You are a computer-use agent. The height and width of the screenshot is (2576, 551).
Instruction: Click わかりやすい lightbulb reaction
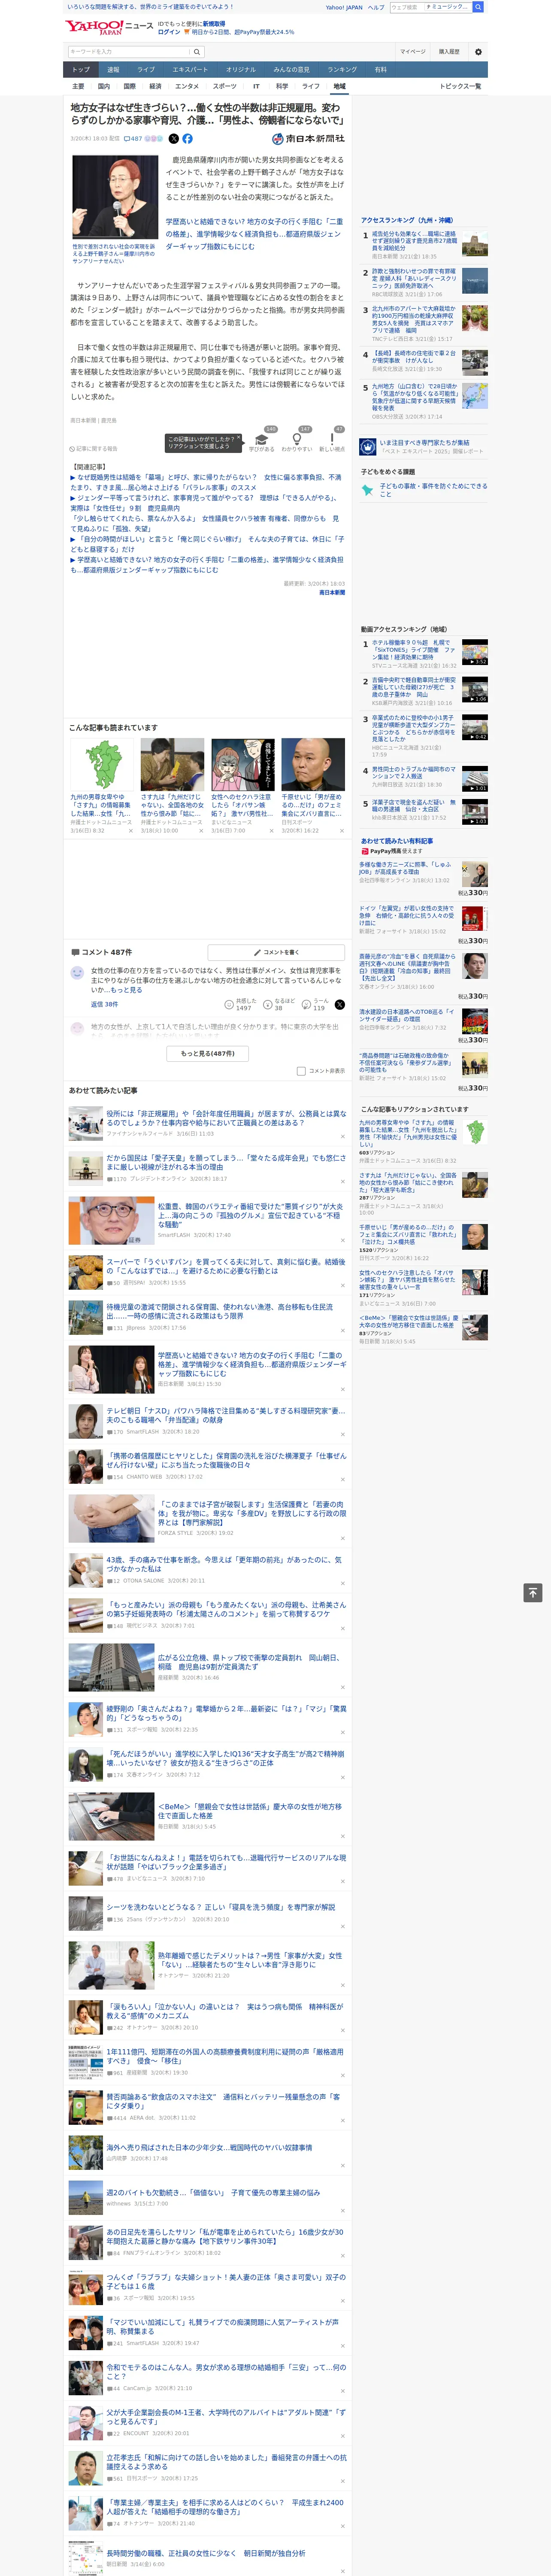coord(296,439)
